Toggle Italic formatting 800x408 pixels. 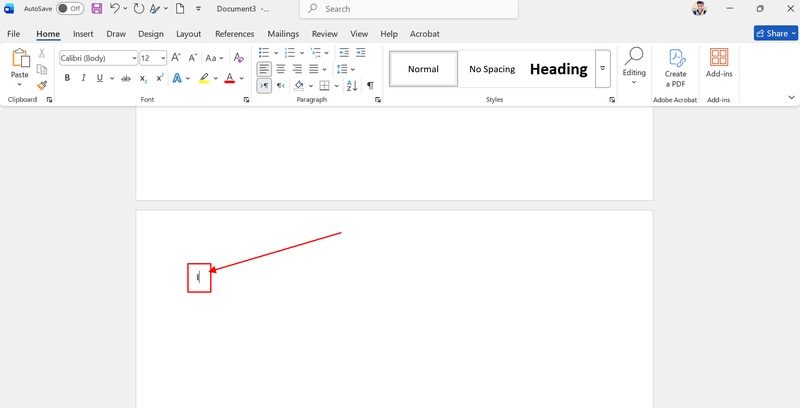click(84, 78)
